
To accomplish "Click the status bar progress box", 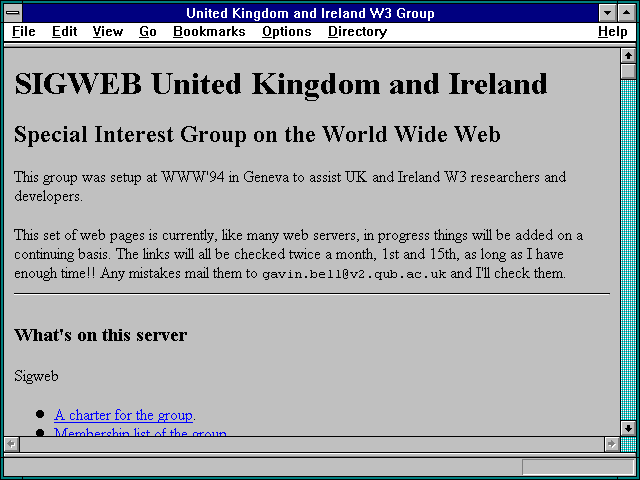I will click(578, 467).
